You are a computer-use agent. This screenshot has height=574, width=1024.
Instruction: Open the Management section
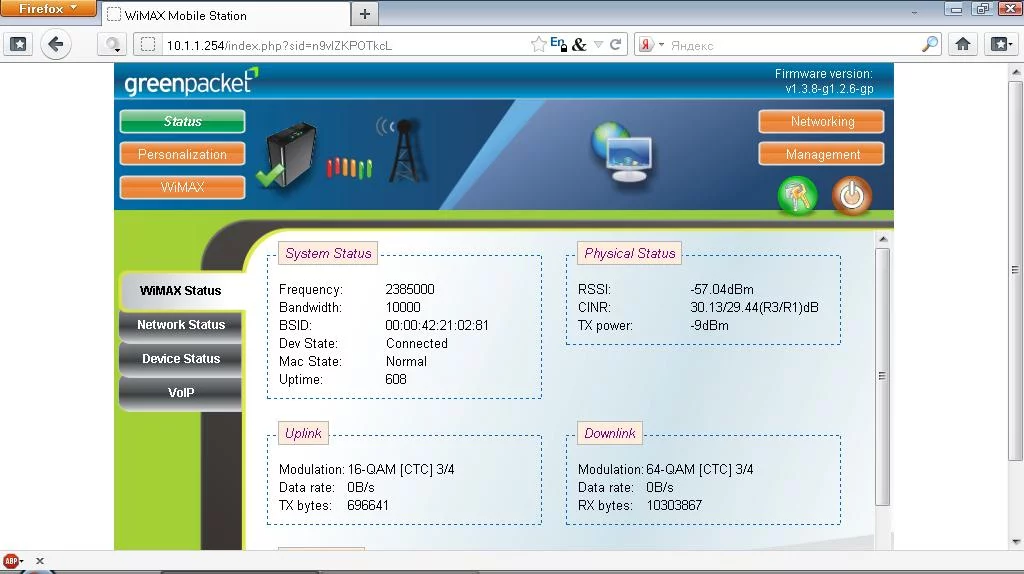pyautogui.click(x=821, y=155)
